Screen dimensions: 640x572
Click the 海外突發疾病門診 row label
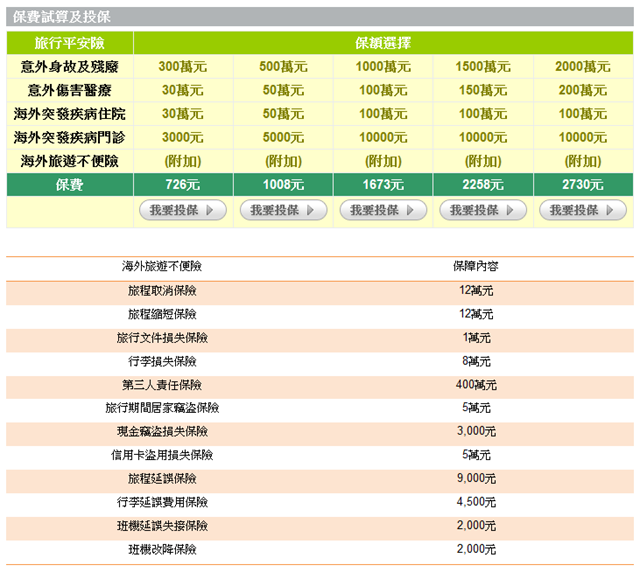click(x=70, y=138)
